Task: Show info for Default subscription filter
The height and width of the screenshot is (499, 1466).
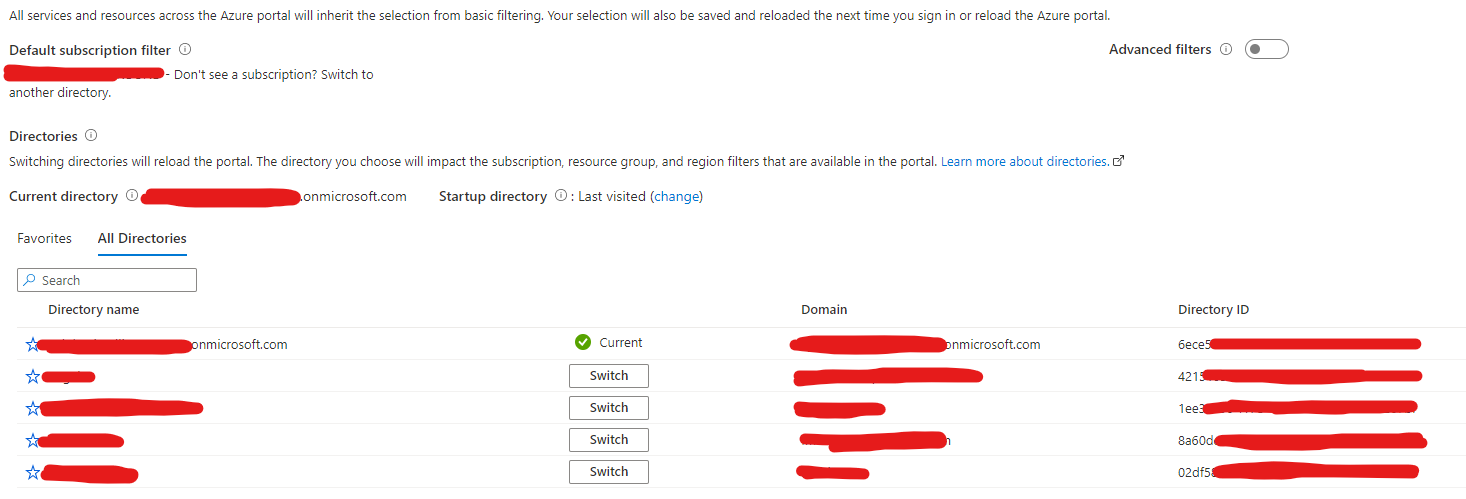Action: coord(185,49)
